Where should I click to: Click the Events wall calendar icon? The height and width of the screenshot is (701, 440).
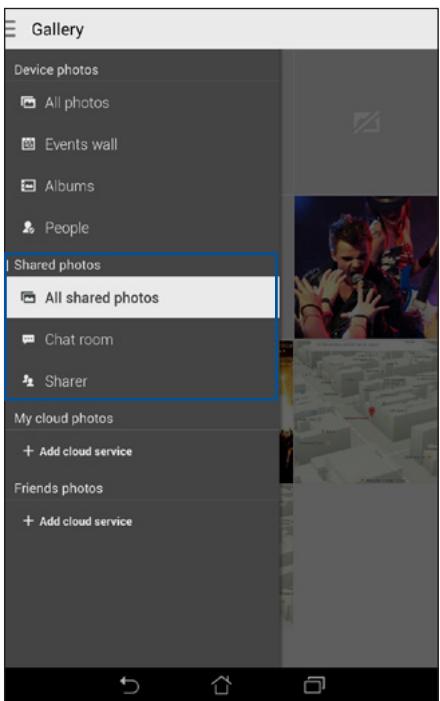click(x=28, y=144)
